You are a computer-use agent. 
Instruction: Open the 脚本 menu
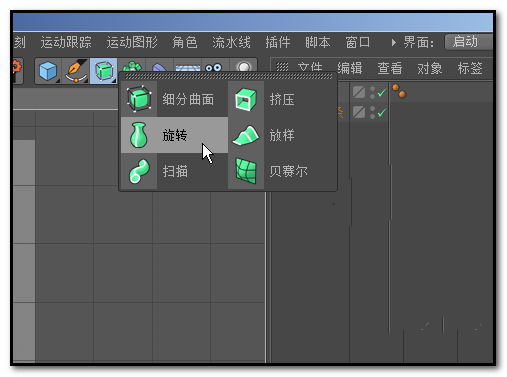pyautogui.click(x=318, y=42)
